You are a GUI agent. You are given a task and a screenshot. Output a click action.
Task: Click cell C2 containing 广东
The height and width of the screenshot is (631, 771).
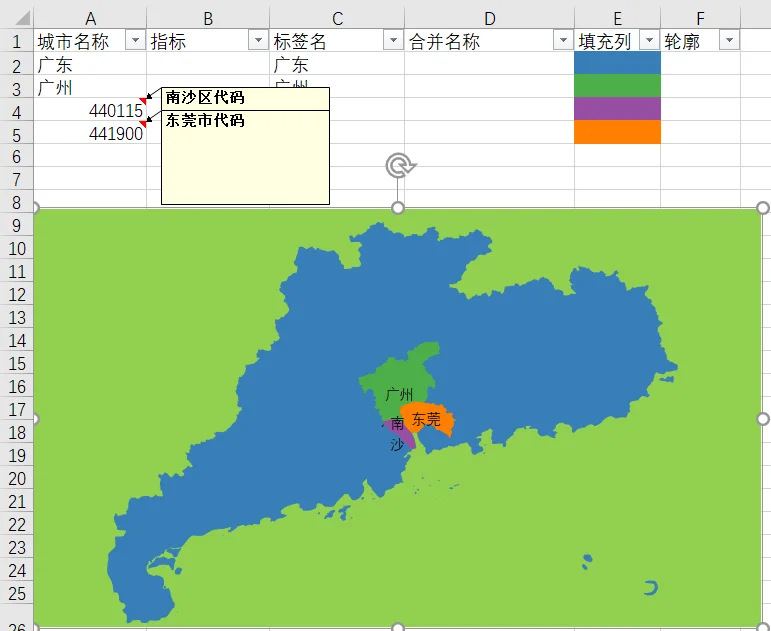[x=337, y=64]
